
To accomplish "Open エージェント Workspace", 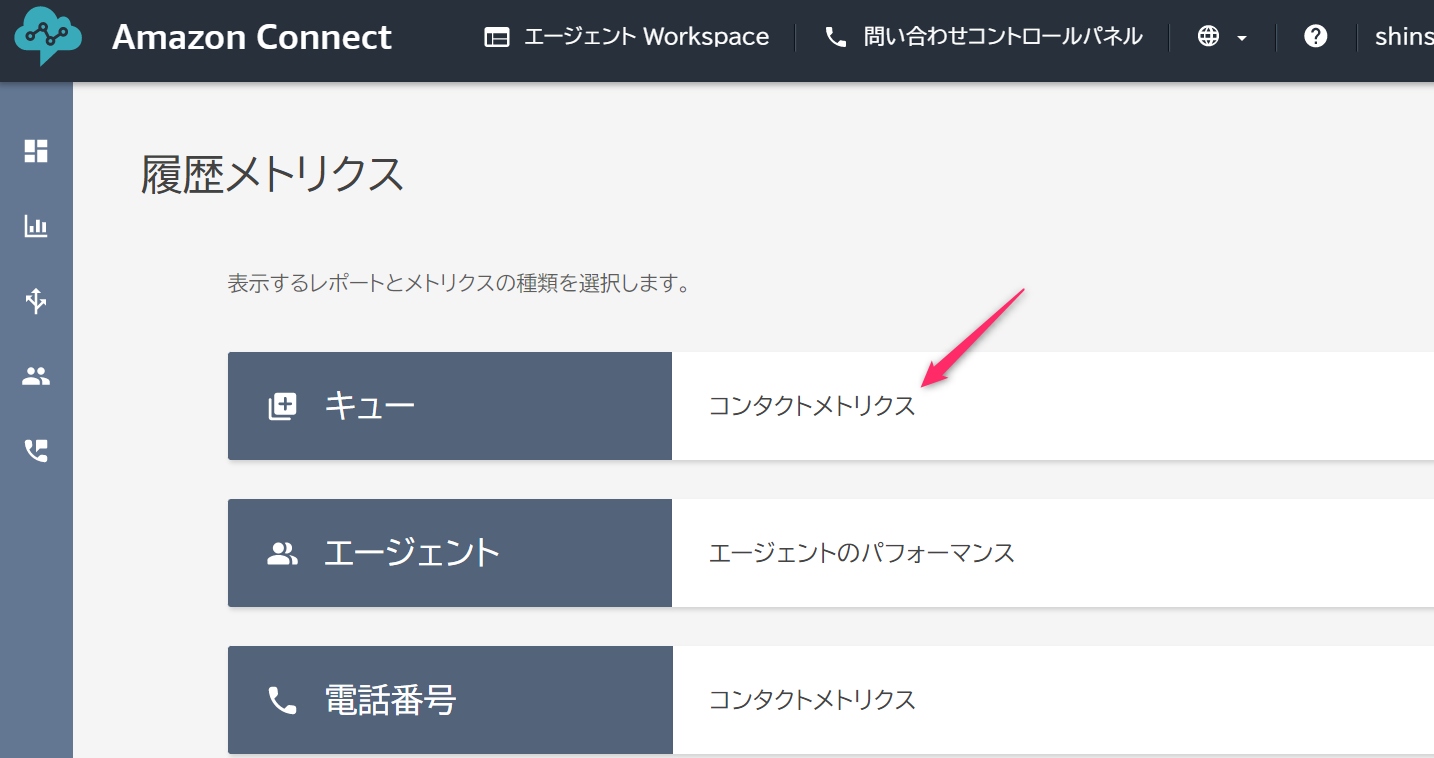I will pyautogui.click(x=646, y=37).
